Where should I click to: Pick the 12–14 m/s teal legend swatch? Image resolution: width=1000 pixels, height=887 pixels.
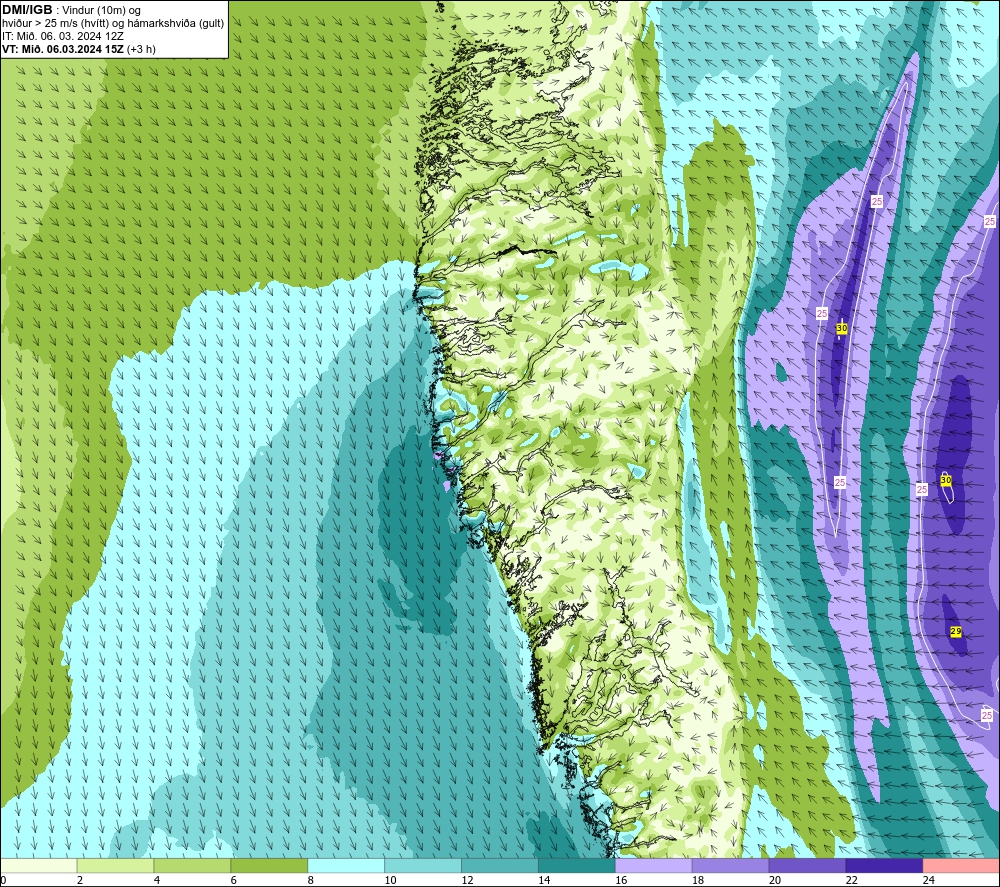(500, 866)
